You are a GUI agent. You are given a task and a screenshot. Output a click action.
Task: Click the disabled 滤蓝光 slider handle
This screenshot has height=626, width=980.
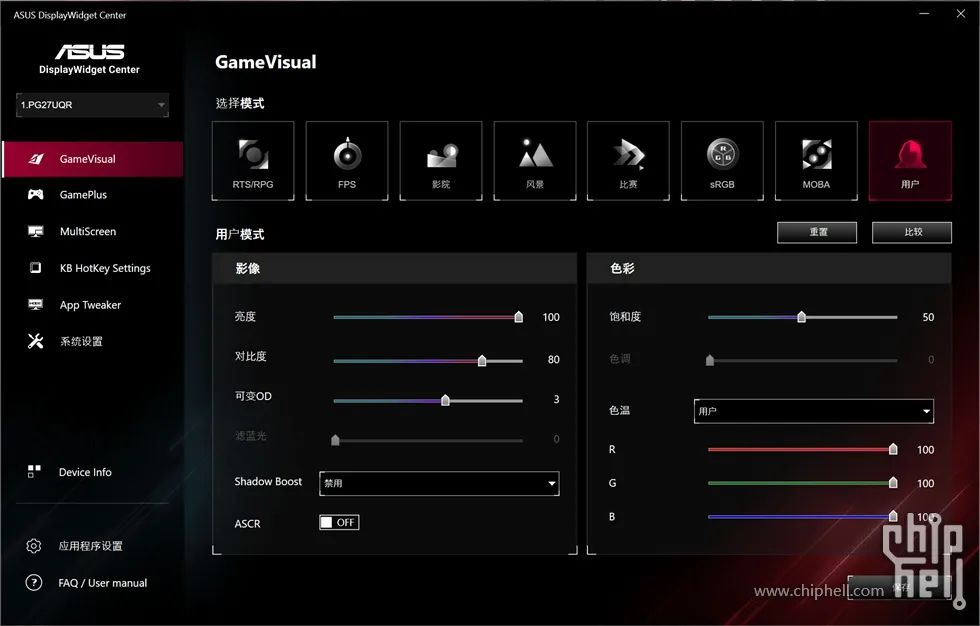pyautogui.click(x=335, y=440)
